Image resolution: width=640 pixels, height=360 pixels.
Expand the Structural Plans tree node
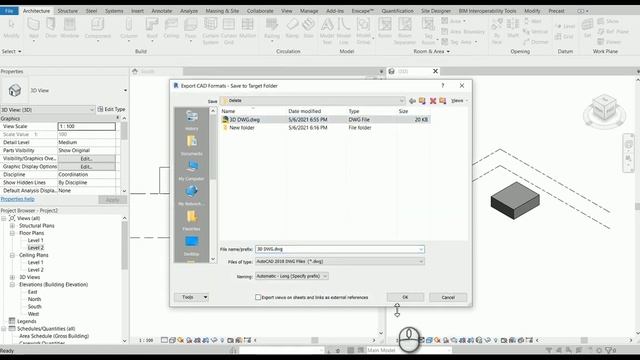point(12,226)
